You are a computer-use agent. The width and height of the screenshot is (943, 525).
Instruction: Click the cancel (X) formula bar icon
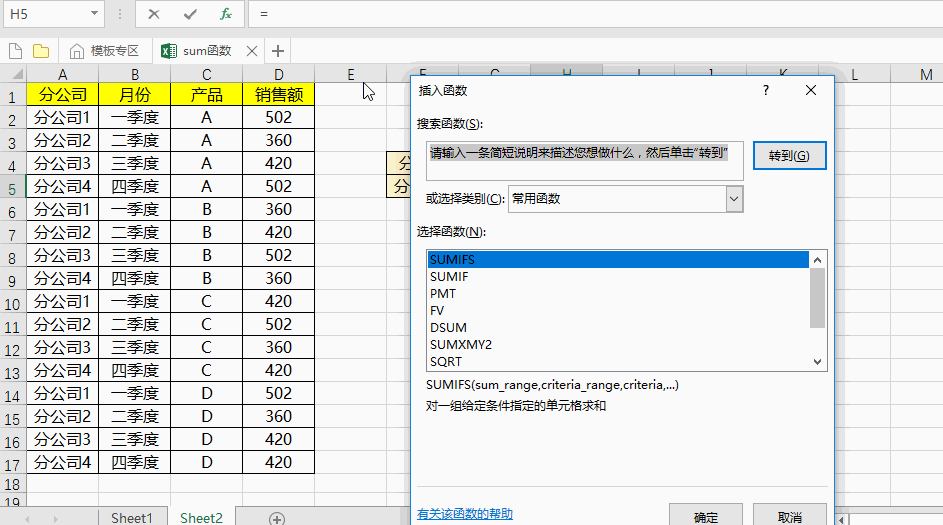point(153,14)
